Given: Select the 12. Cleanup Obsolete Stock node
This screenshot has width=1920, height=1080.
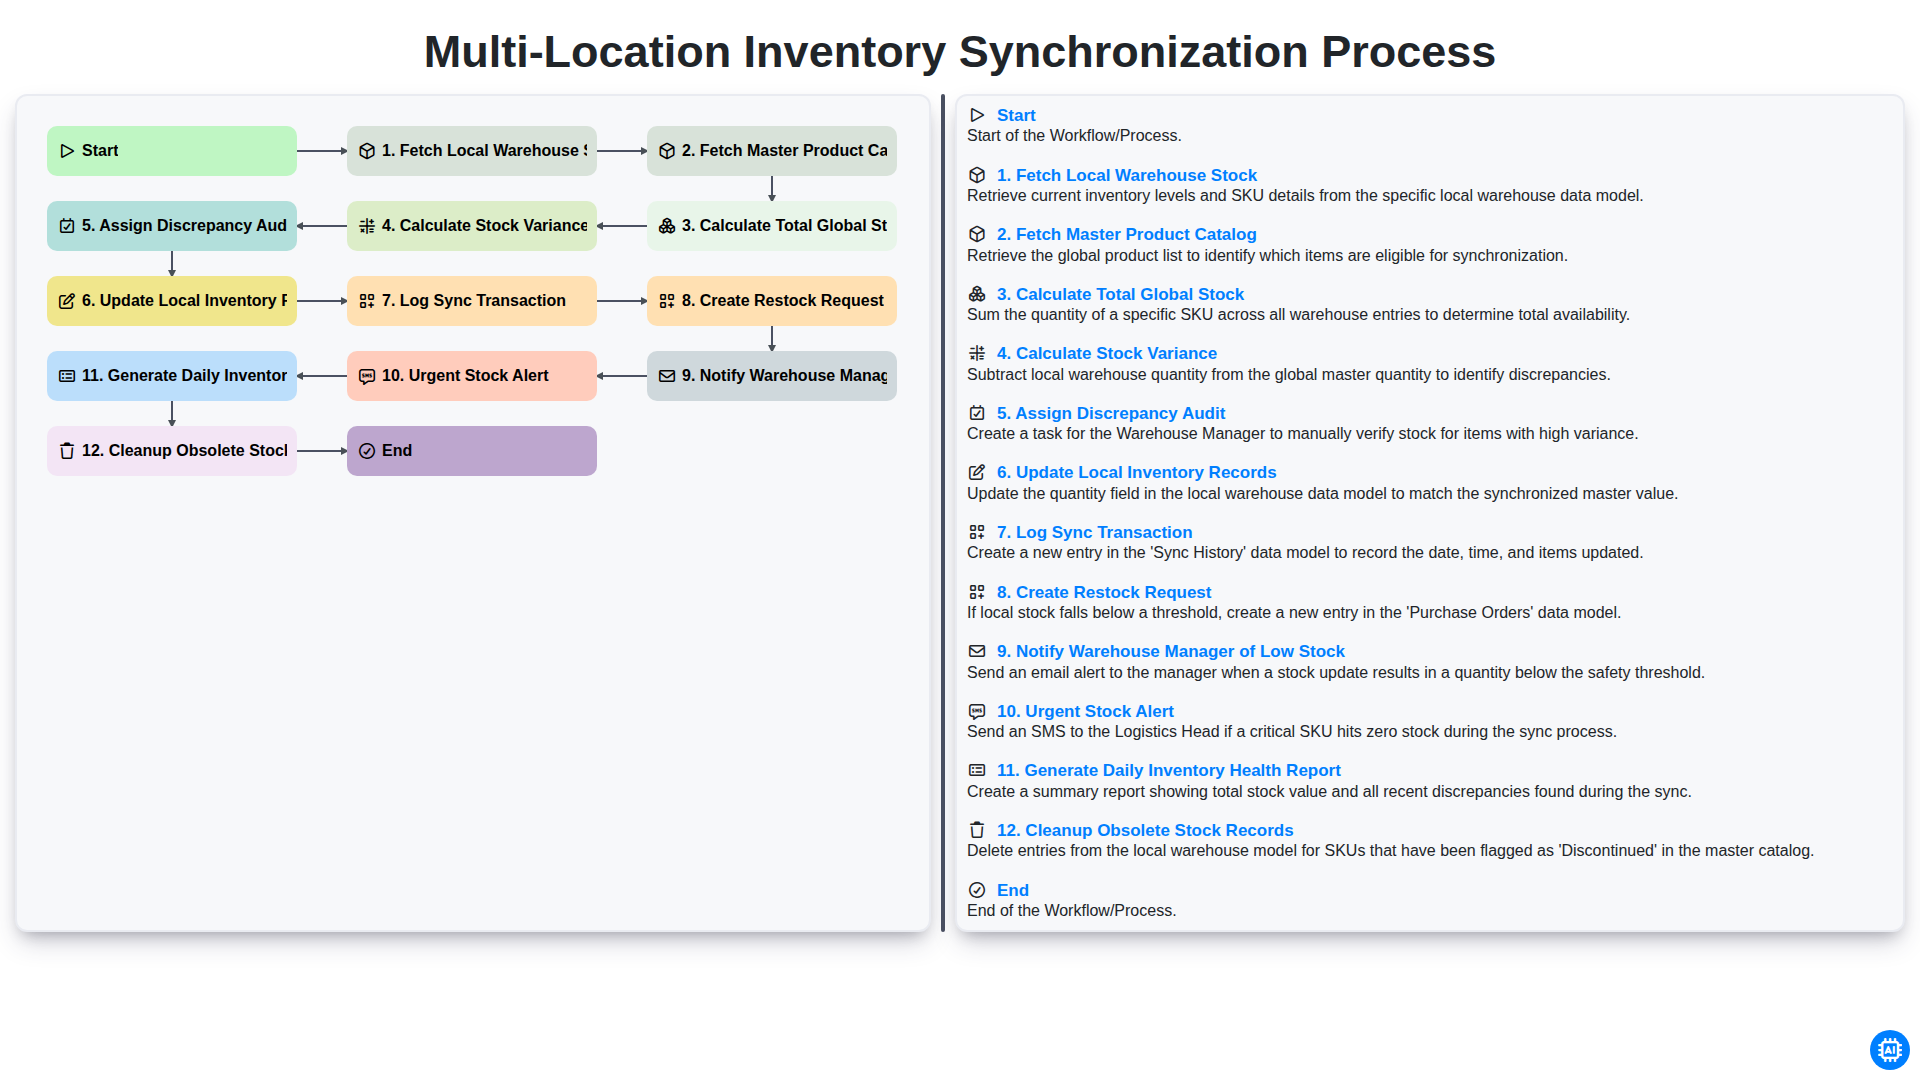Looking at the screenshot, I should [x=172, y=451].
